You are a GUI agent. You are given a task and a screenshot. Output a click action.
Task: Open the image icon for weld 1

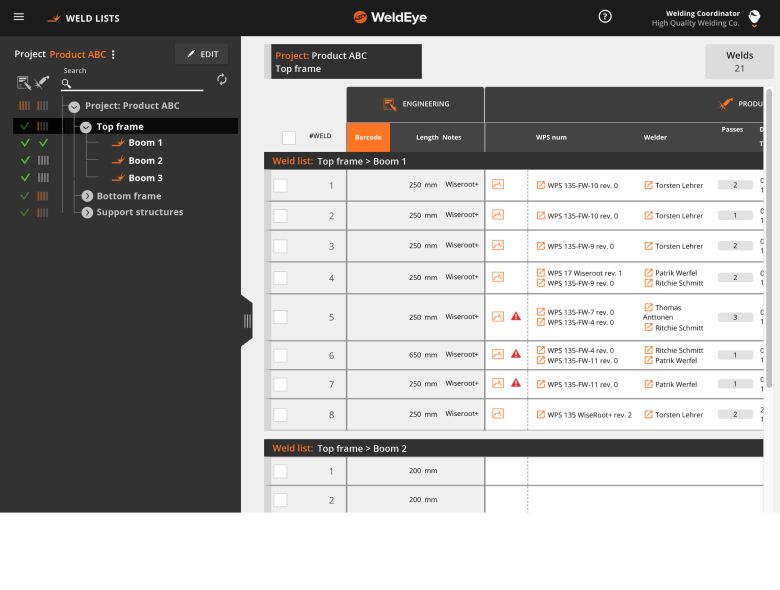tap(498, 185)
